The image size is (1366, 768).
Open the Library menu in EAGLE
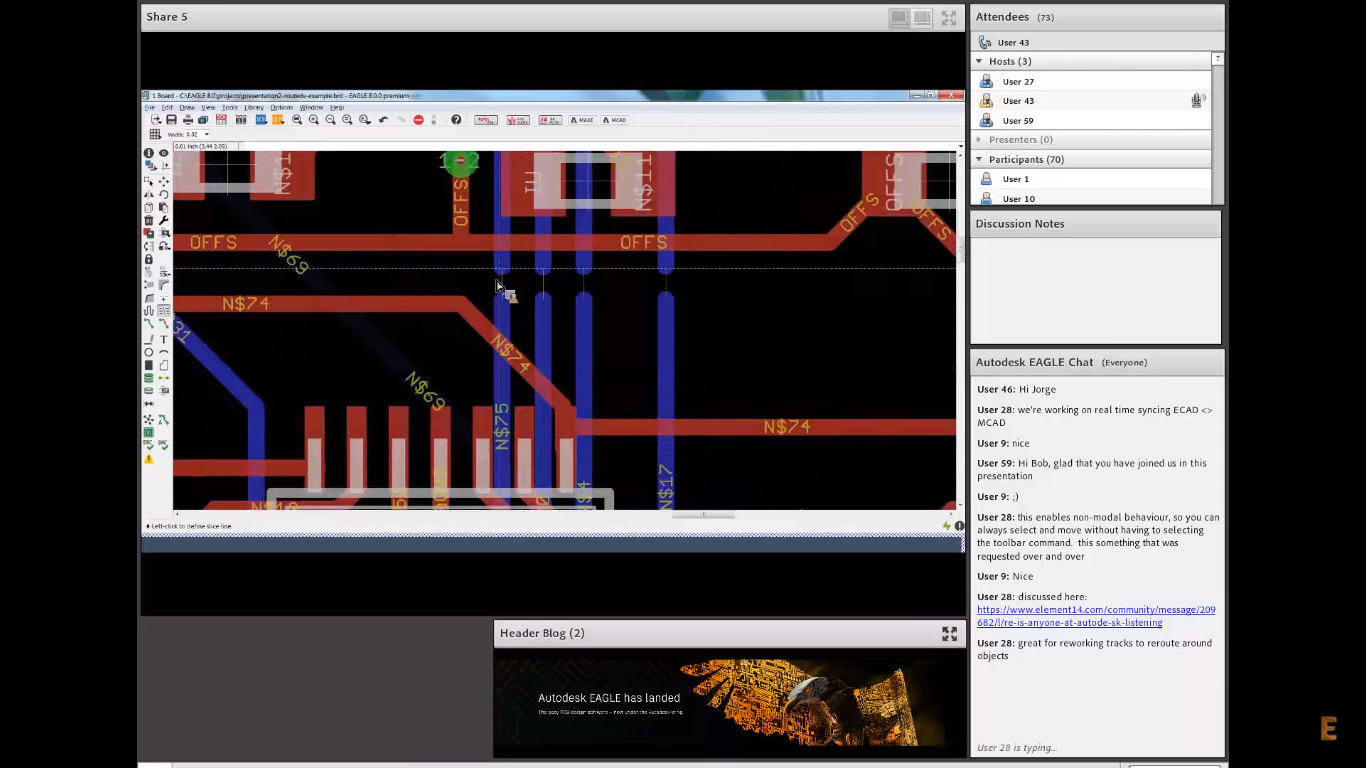254,107
